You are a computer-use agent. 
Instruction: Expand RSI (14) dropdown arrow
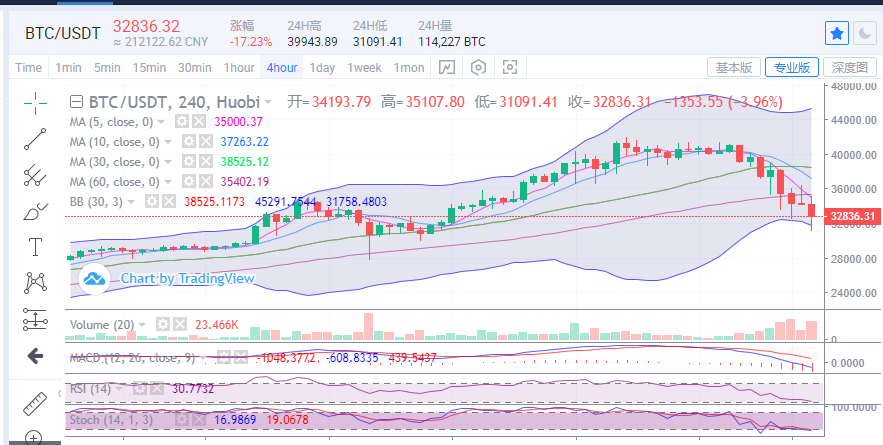coord(119,389)
